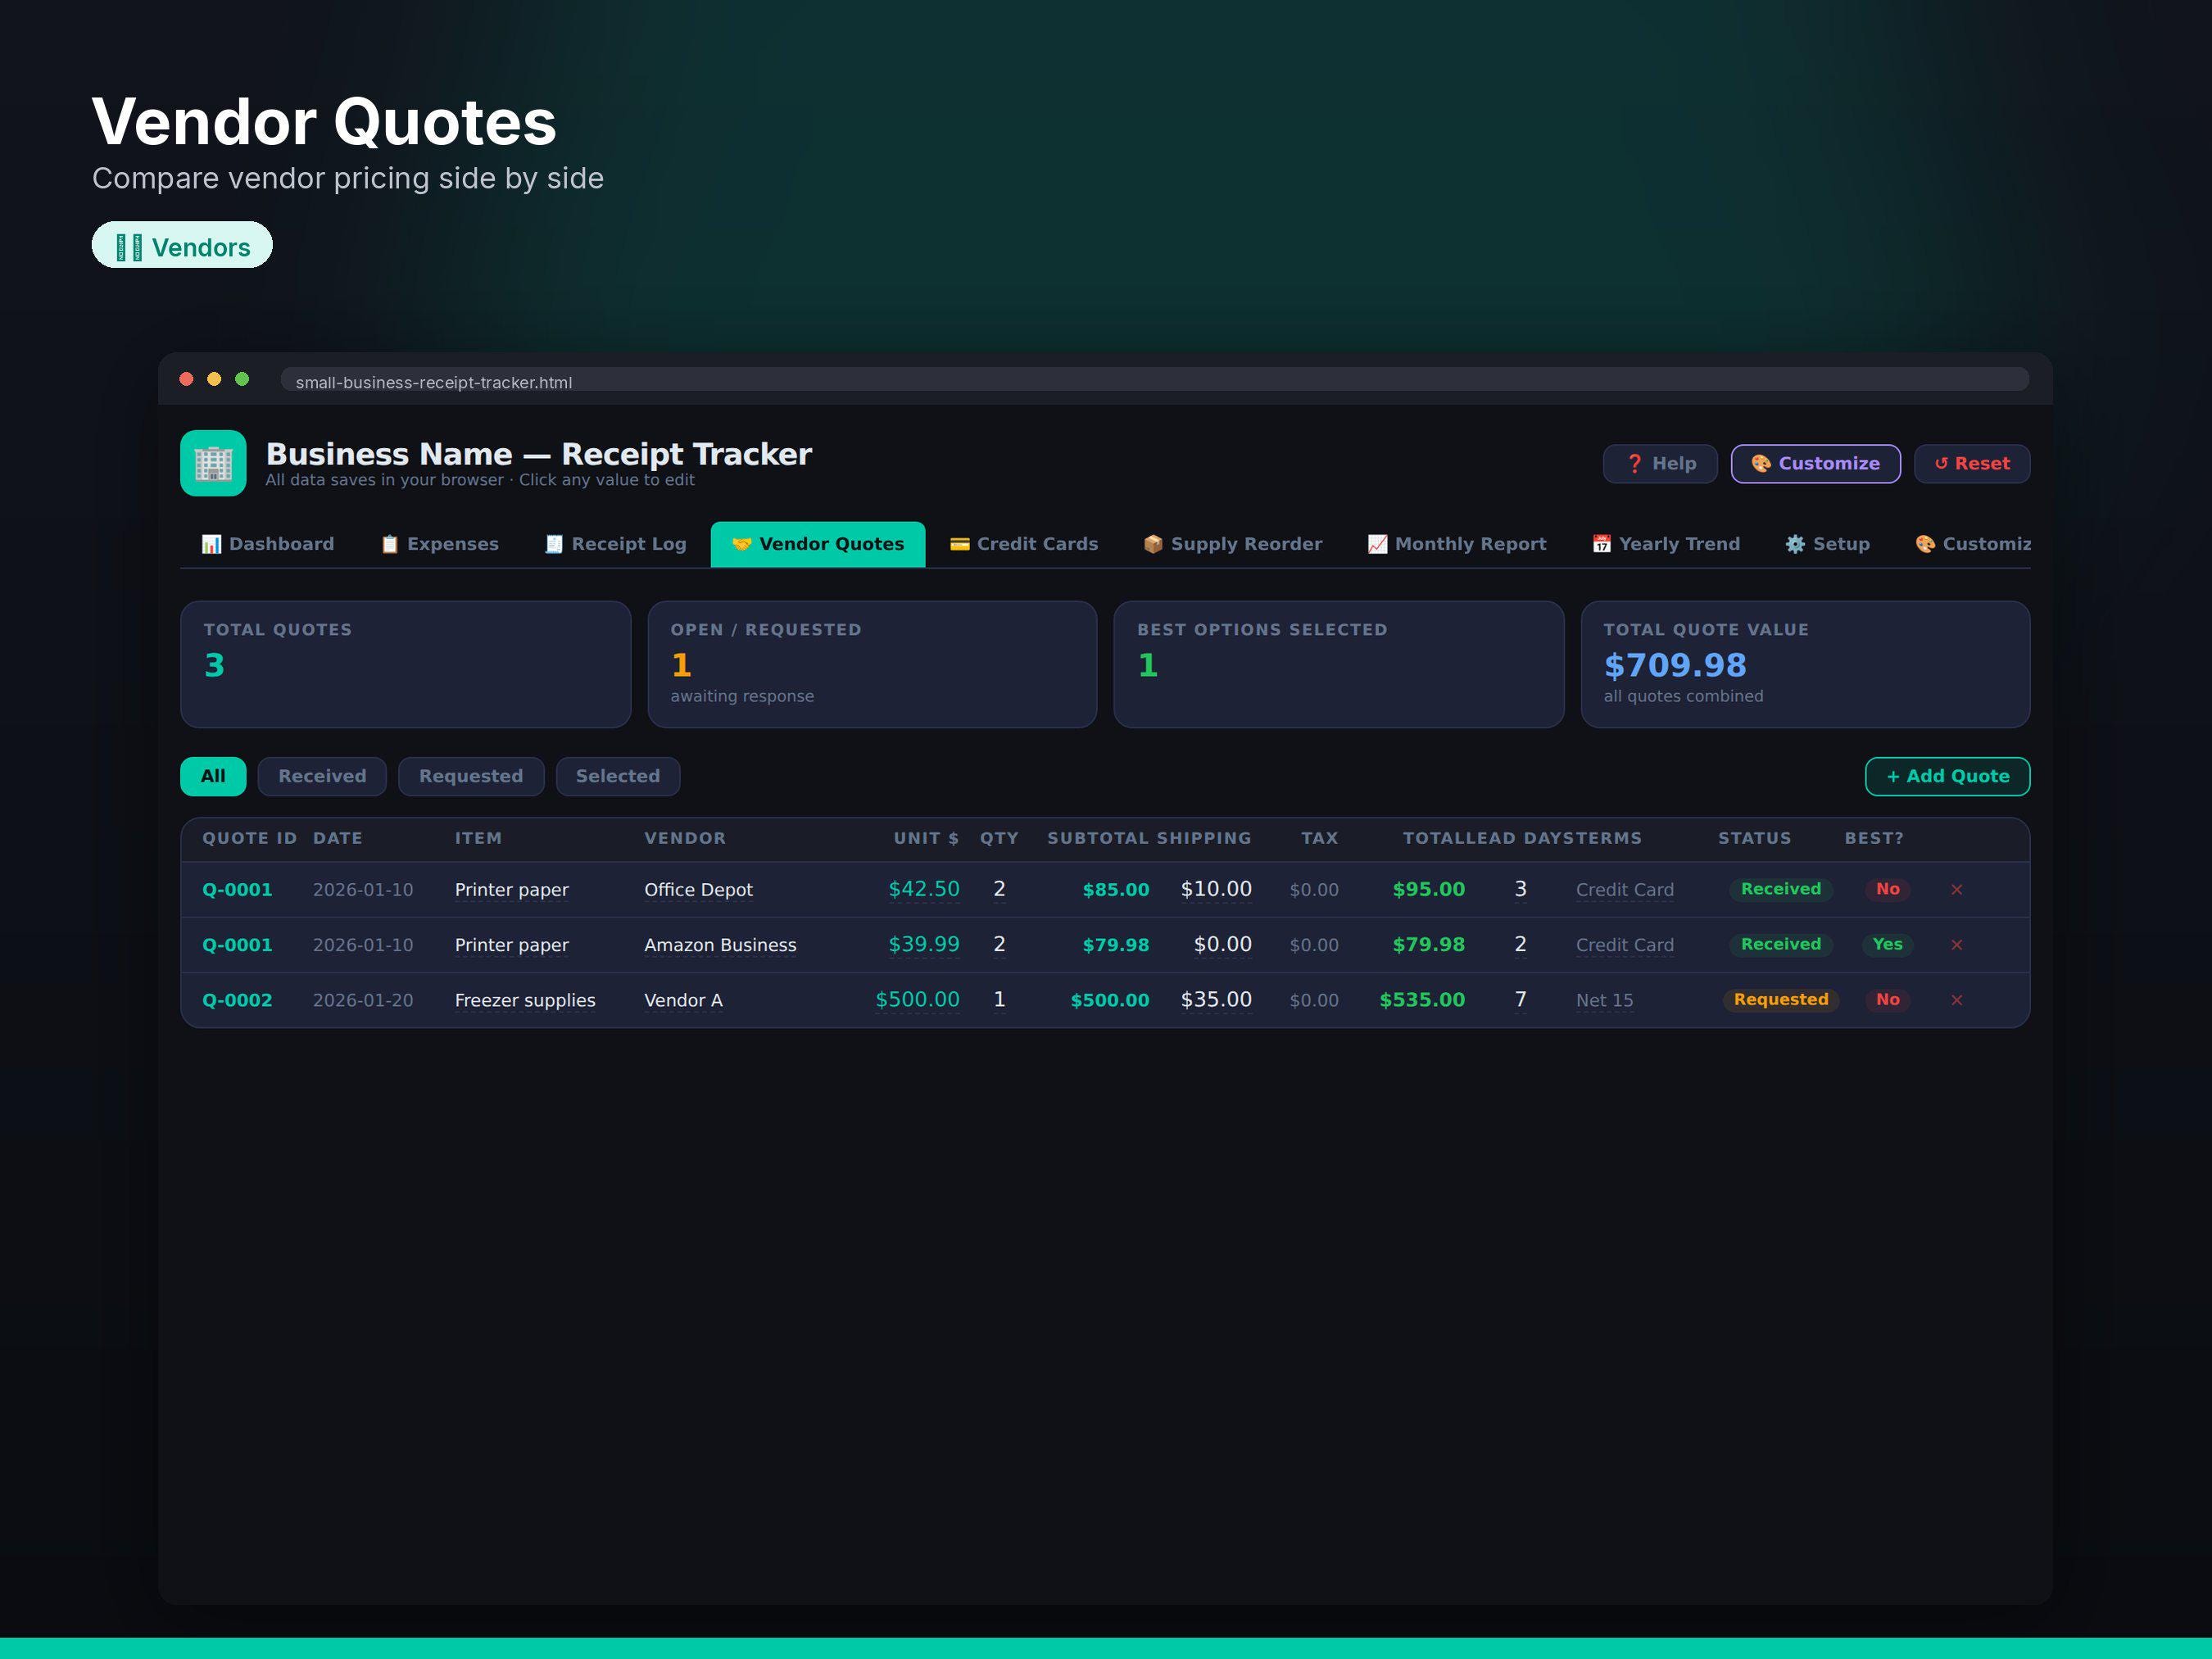The height and width of the screenshot is (1659, 2212).
Task: Click the Total Quote Value card
Action: (1805, 664)
